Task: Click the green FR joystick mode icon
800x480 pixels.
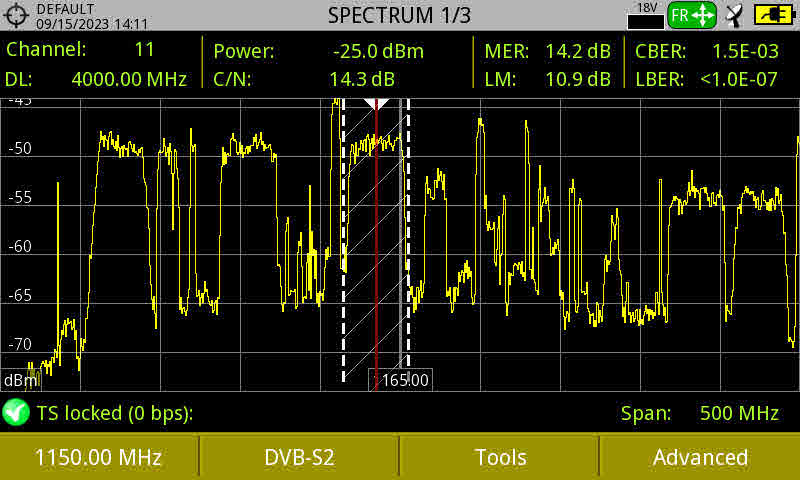Action: click(x=692, y=15)
